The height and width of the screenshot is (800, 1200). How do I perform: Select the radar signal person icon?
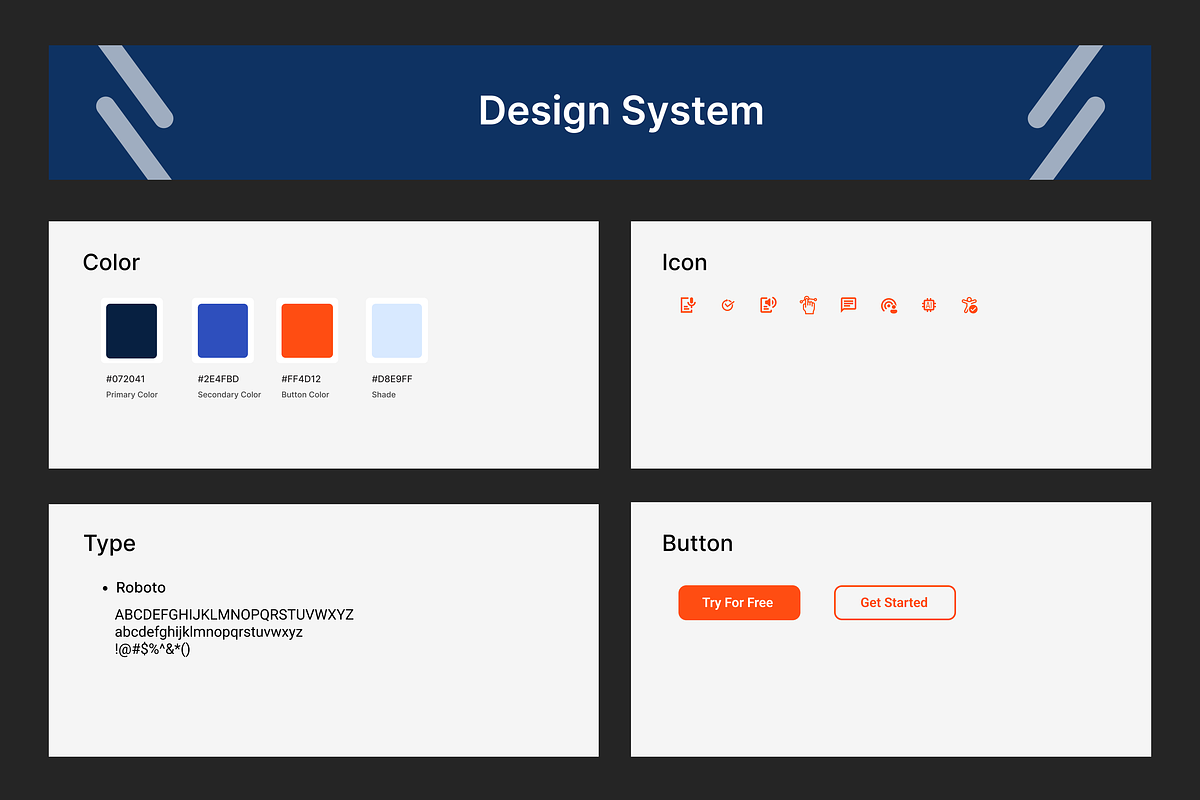889,306
